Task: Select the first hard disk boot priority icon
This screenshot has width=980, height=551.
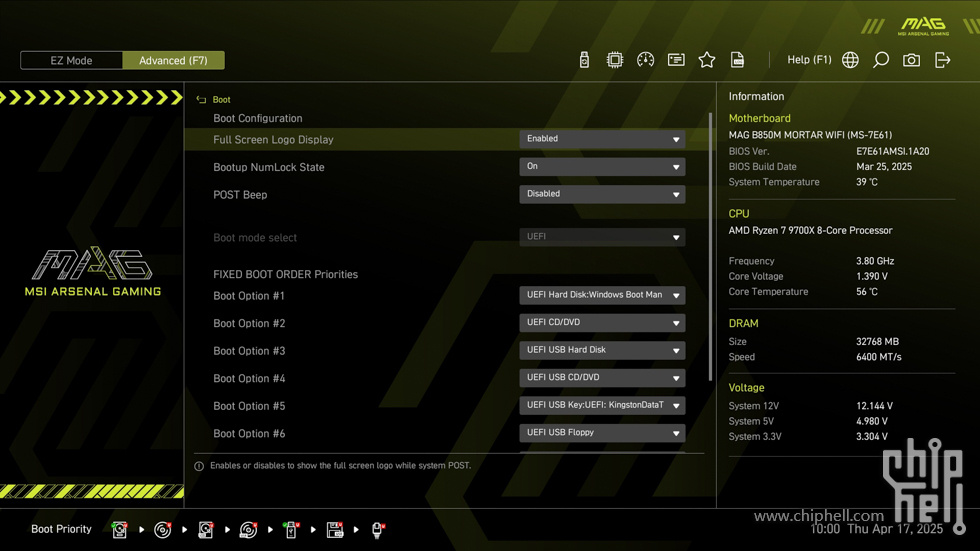Action: click(119, 530)
